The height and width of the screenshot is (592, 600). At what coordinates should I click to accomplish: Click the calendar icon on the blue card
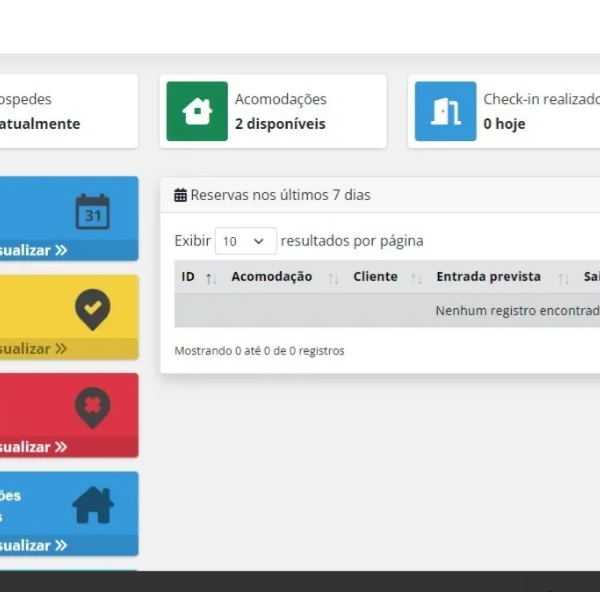point(93,211)
